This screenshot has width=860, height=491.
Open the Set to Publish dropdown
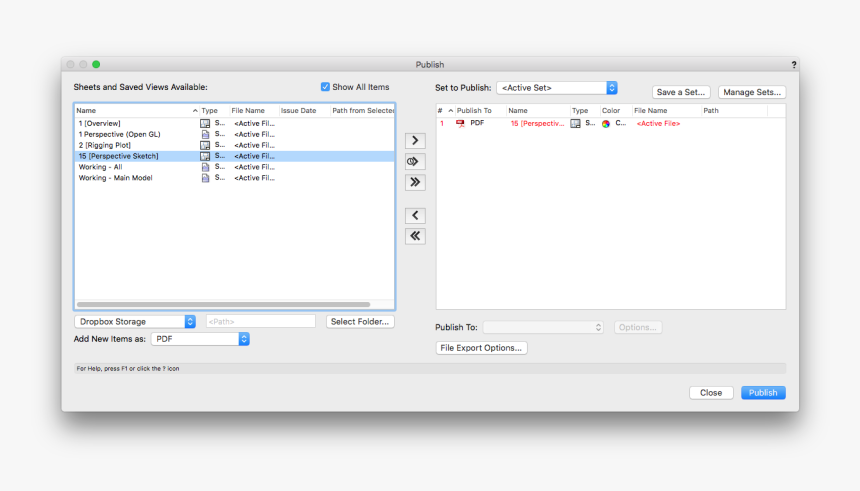(557, 88)
